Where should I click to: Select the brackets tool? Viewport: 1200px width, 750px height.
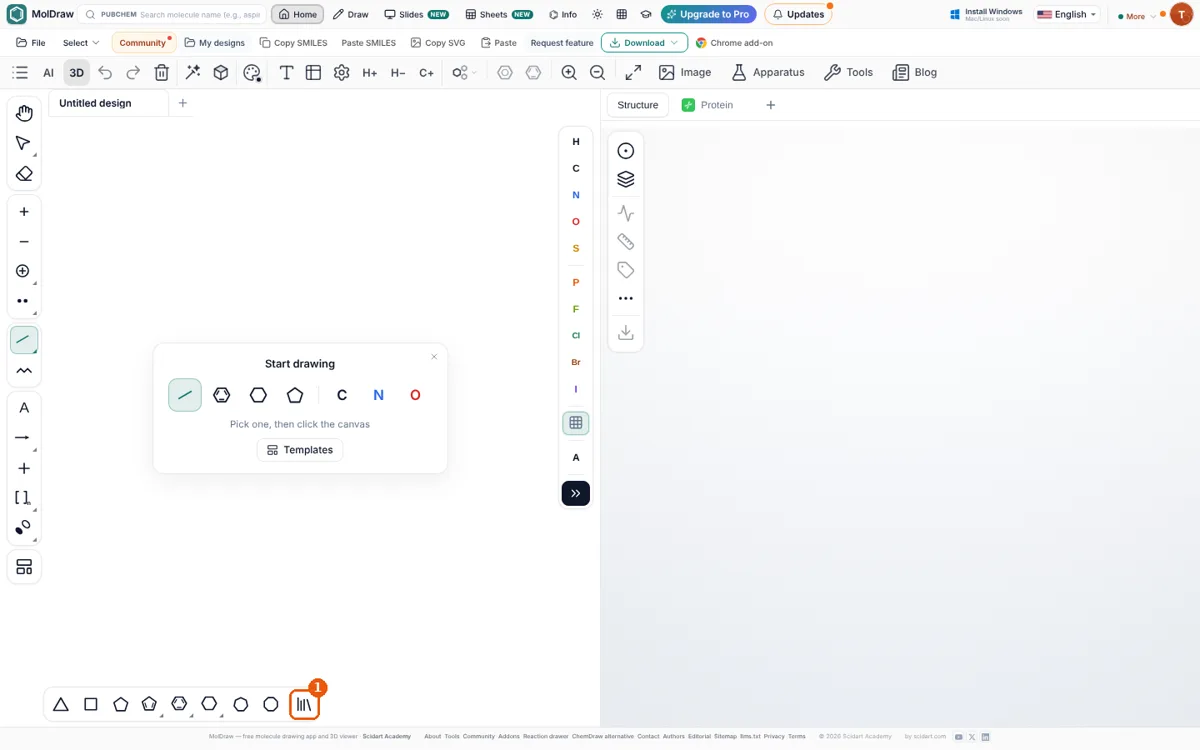[24, 498]
